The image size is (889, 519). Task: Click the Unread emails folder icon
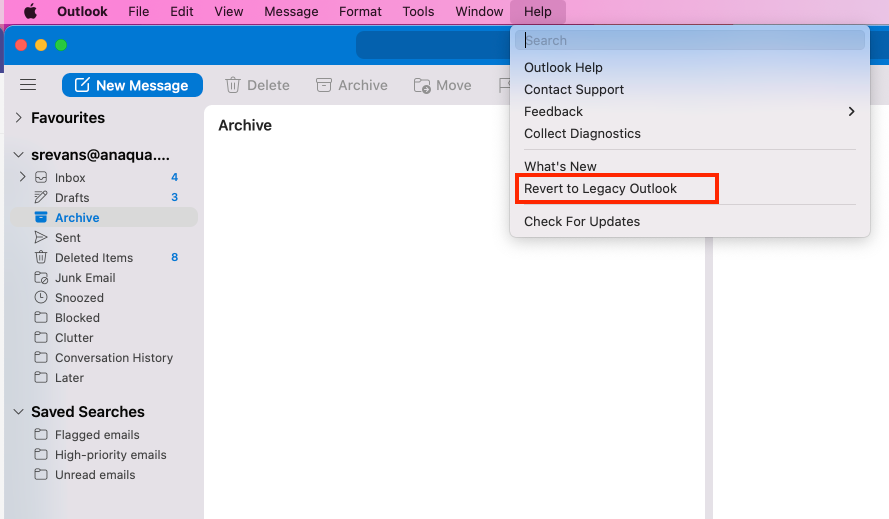point(41,474)
